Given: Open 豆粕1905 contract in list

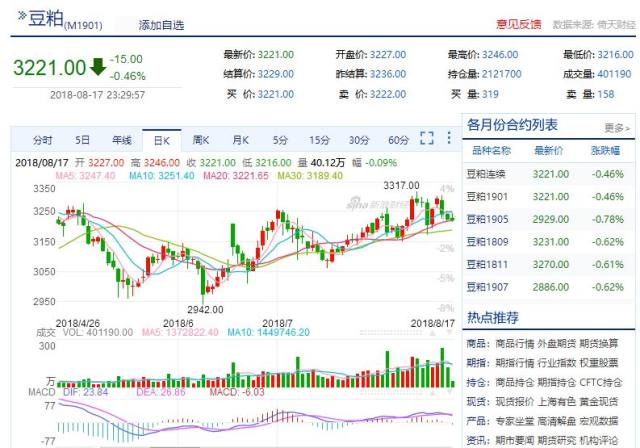Looking at the screenshot, I should [493, 219].
